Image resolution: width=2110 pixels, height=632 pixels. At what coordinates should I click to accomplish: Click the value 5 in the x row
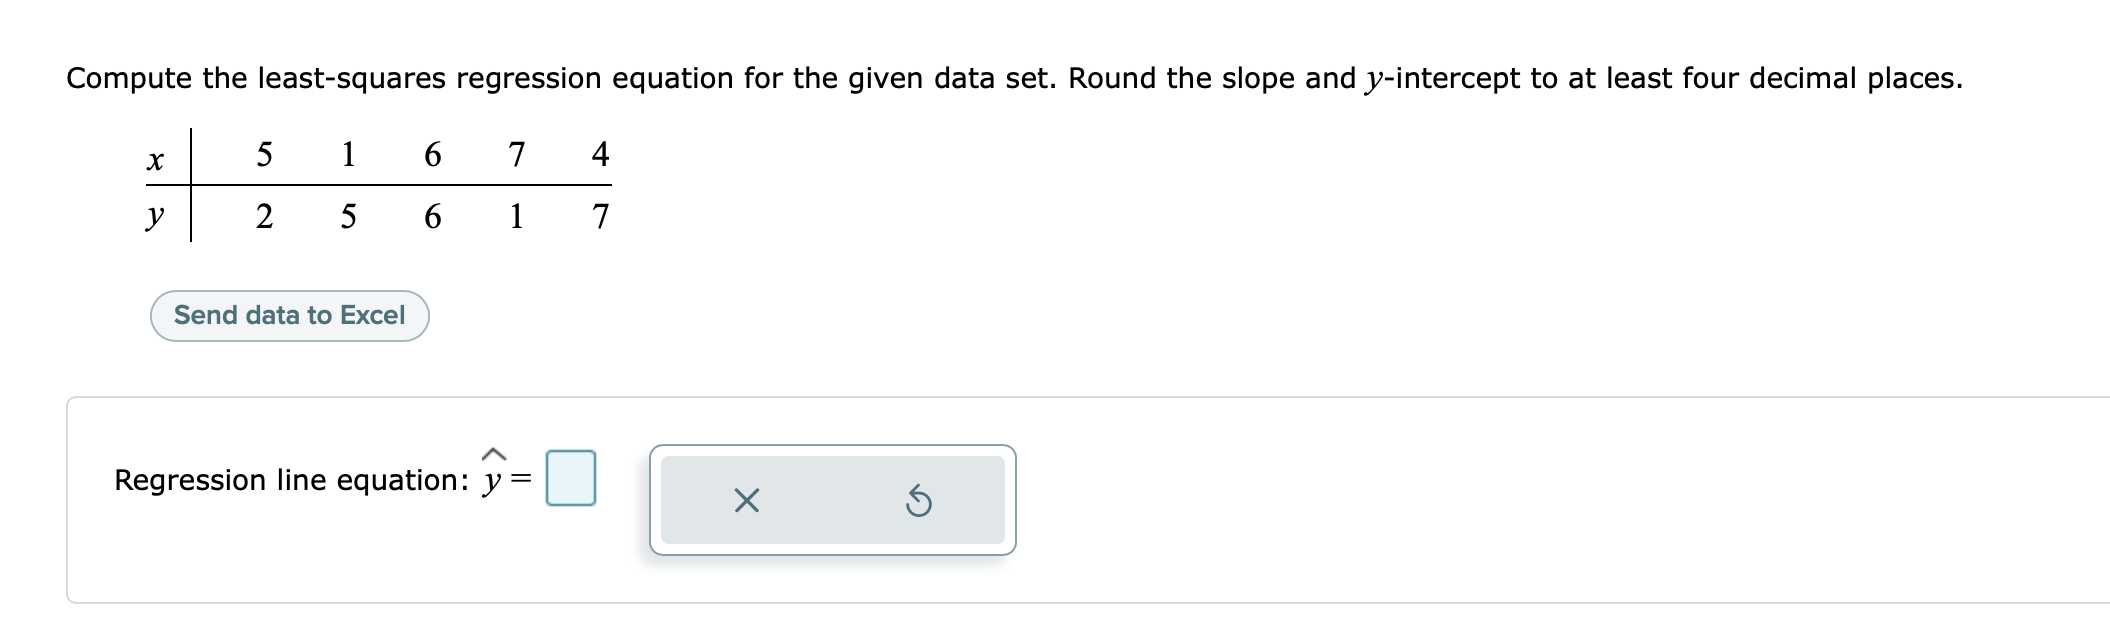(x=263, y=155)
